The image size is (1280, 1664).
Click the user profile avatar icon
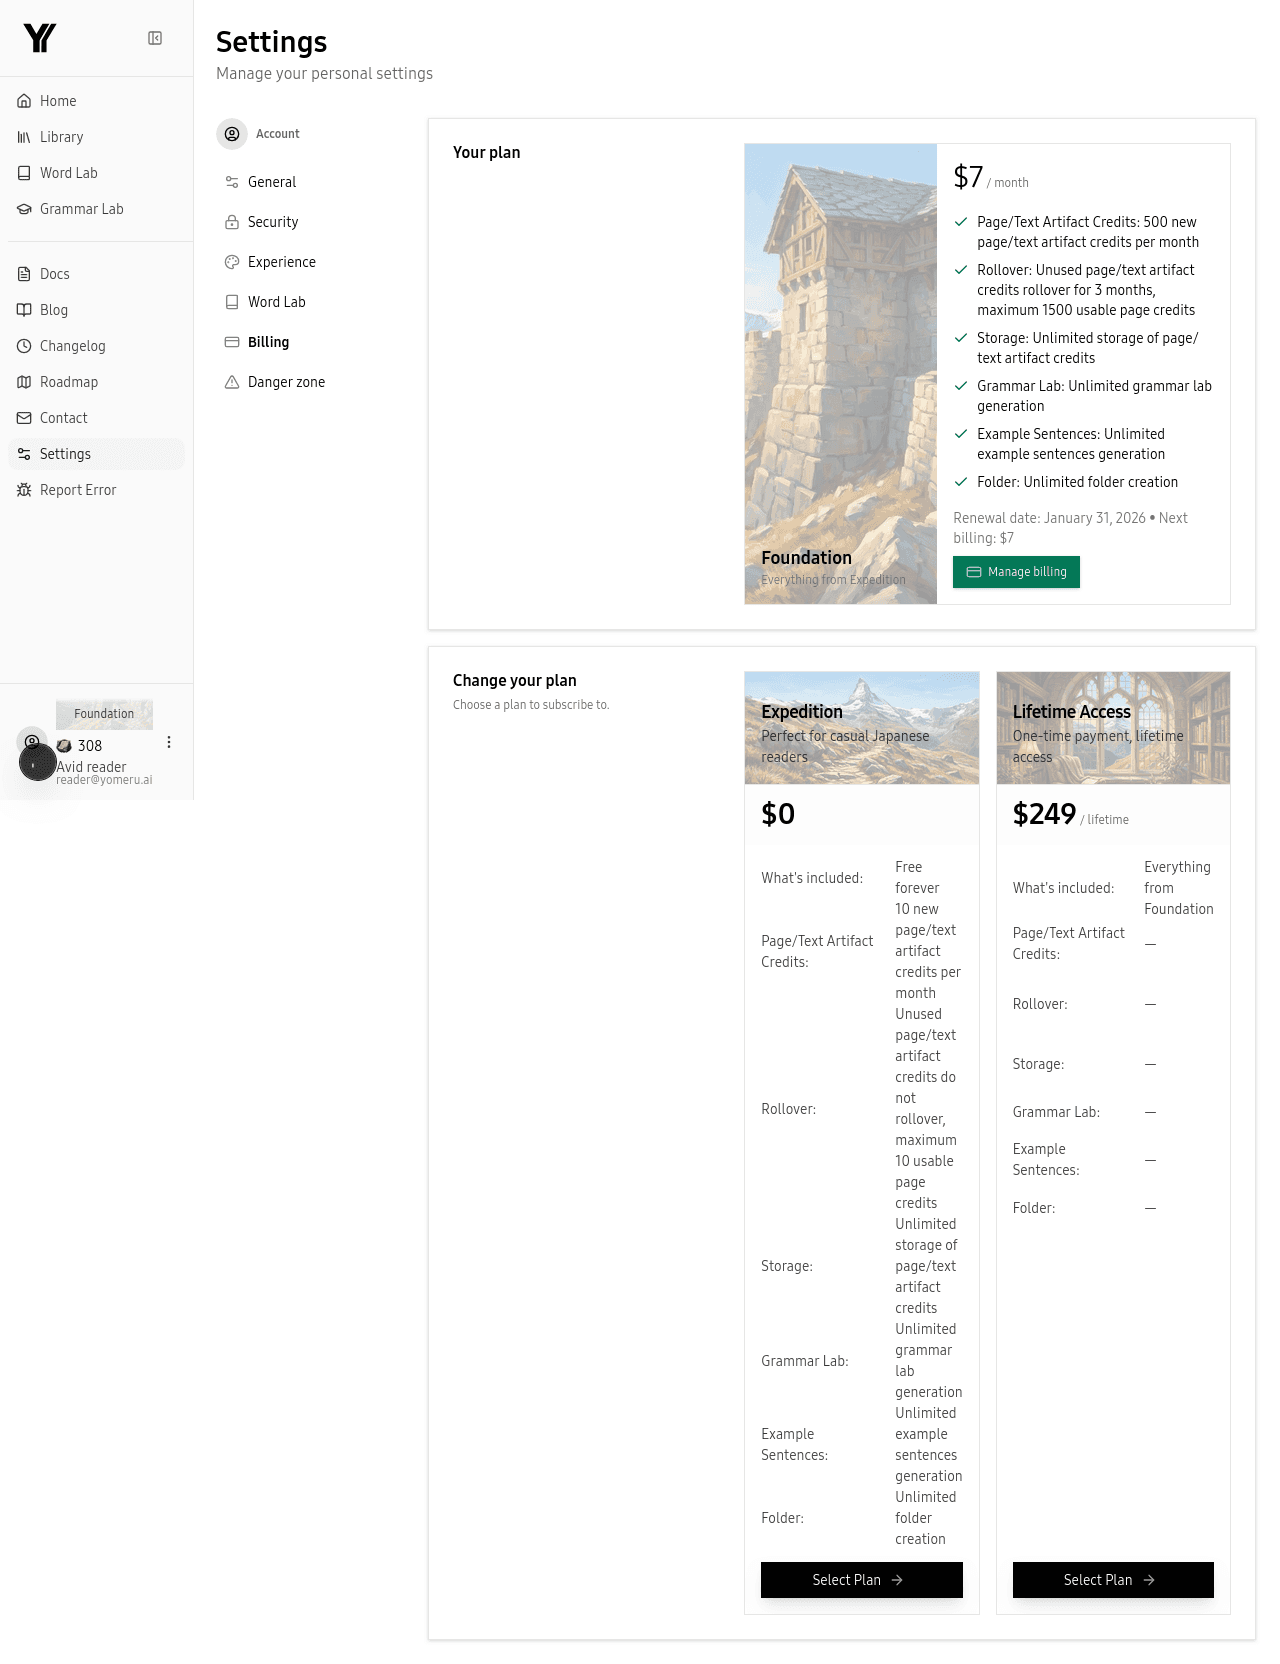tap(32, 742)
